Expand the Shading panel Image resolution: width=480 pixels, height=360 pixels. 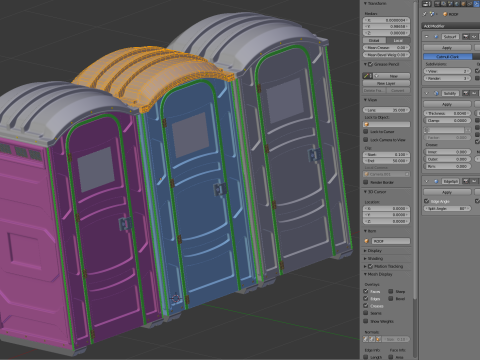coord(365,258)
